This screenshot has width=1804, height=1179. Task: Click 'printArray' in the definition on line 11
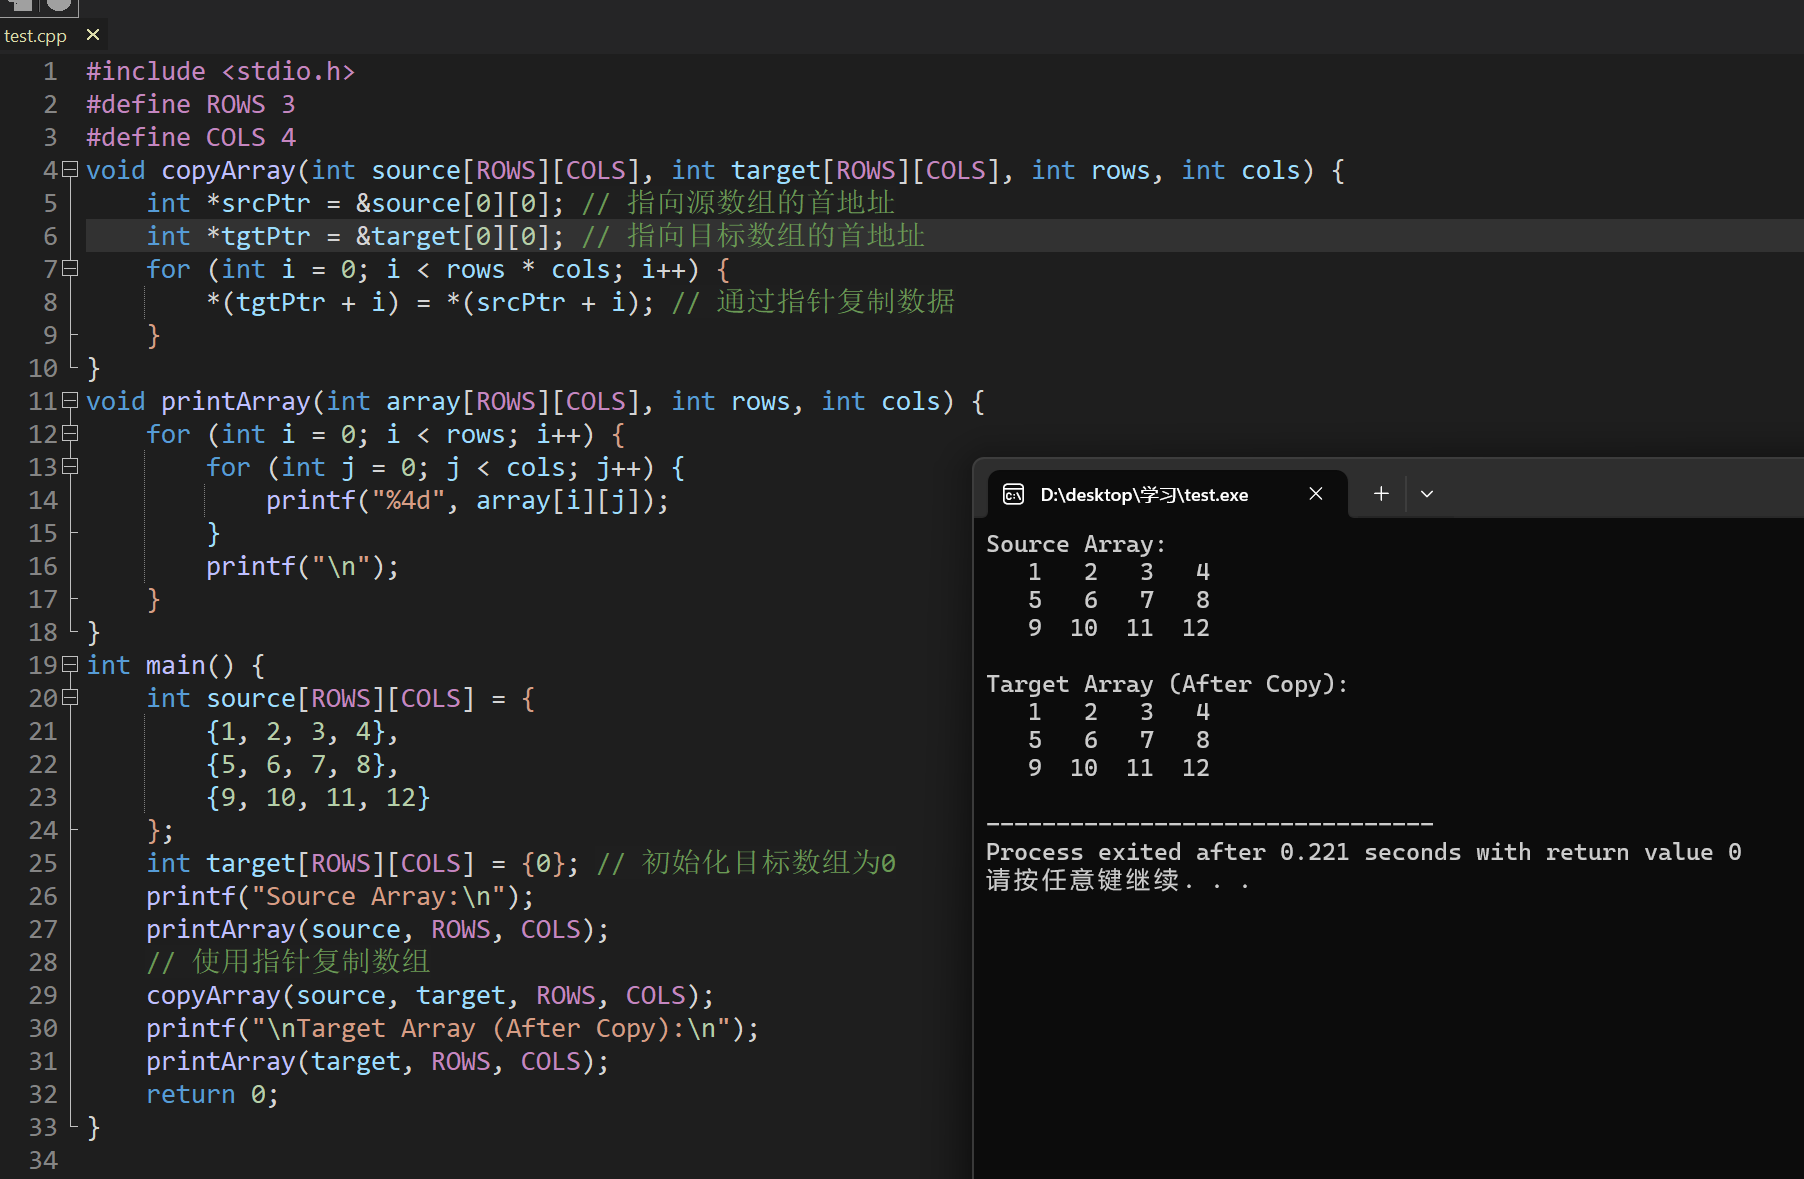[x=236, y=402]
